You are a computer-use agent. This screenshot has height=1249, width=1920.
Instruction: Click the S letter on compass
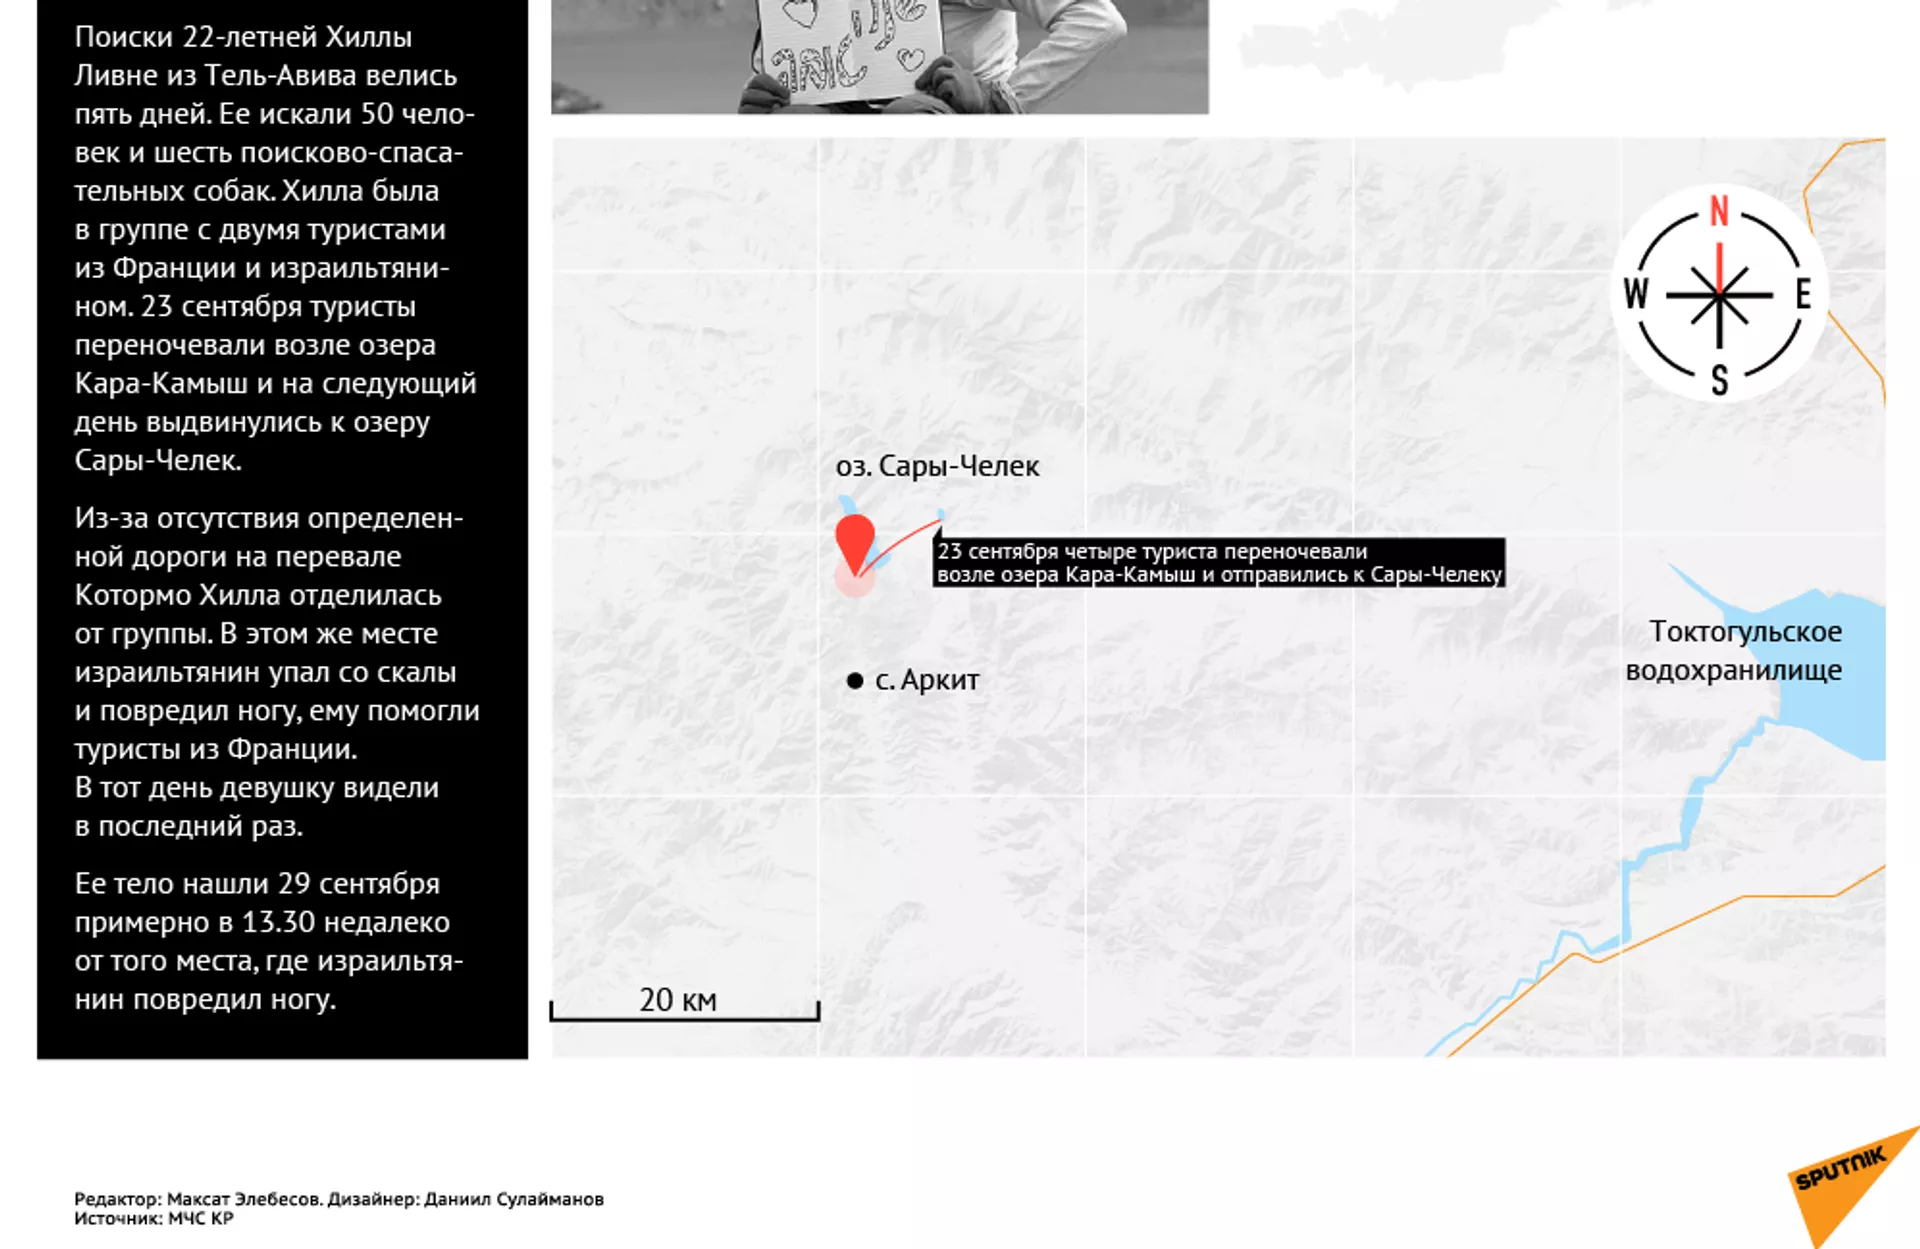pos(1719,380)
